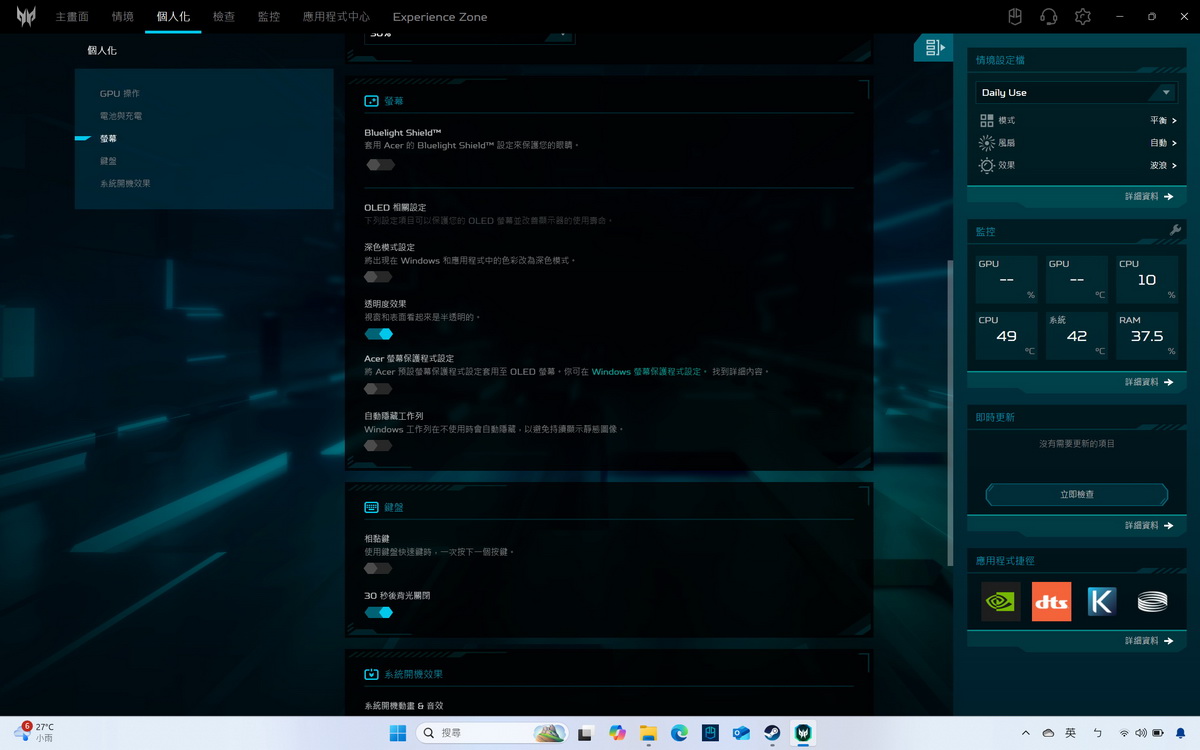Switch to the 監控 tab
1200x750 pixels.
pos(268,17)
